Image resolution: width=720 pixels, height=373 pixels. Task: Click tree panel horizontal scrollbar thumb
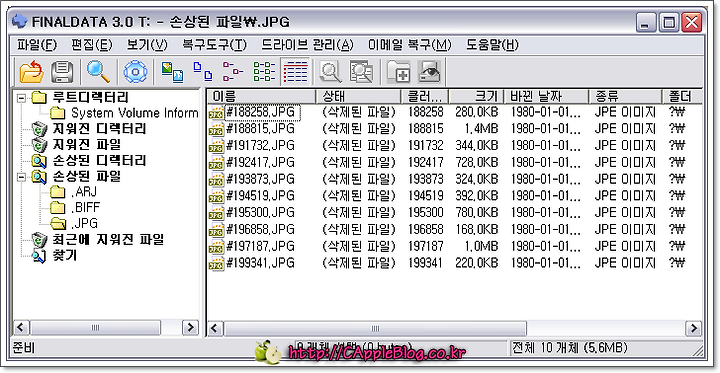pyautogui.click(x=95, y=328)
